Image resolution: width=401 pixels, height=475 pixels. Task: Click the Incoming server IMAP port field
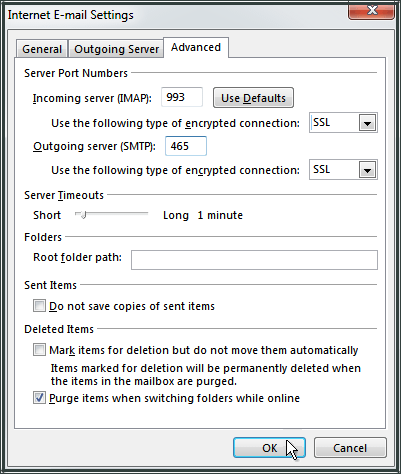182,97
